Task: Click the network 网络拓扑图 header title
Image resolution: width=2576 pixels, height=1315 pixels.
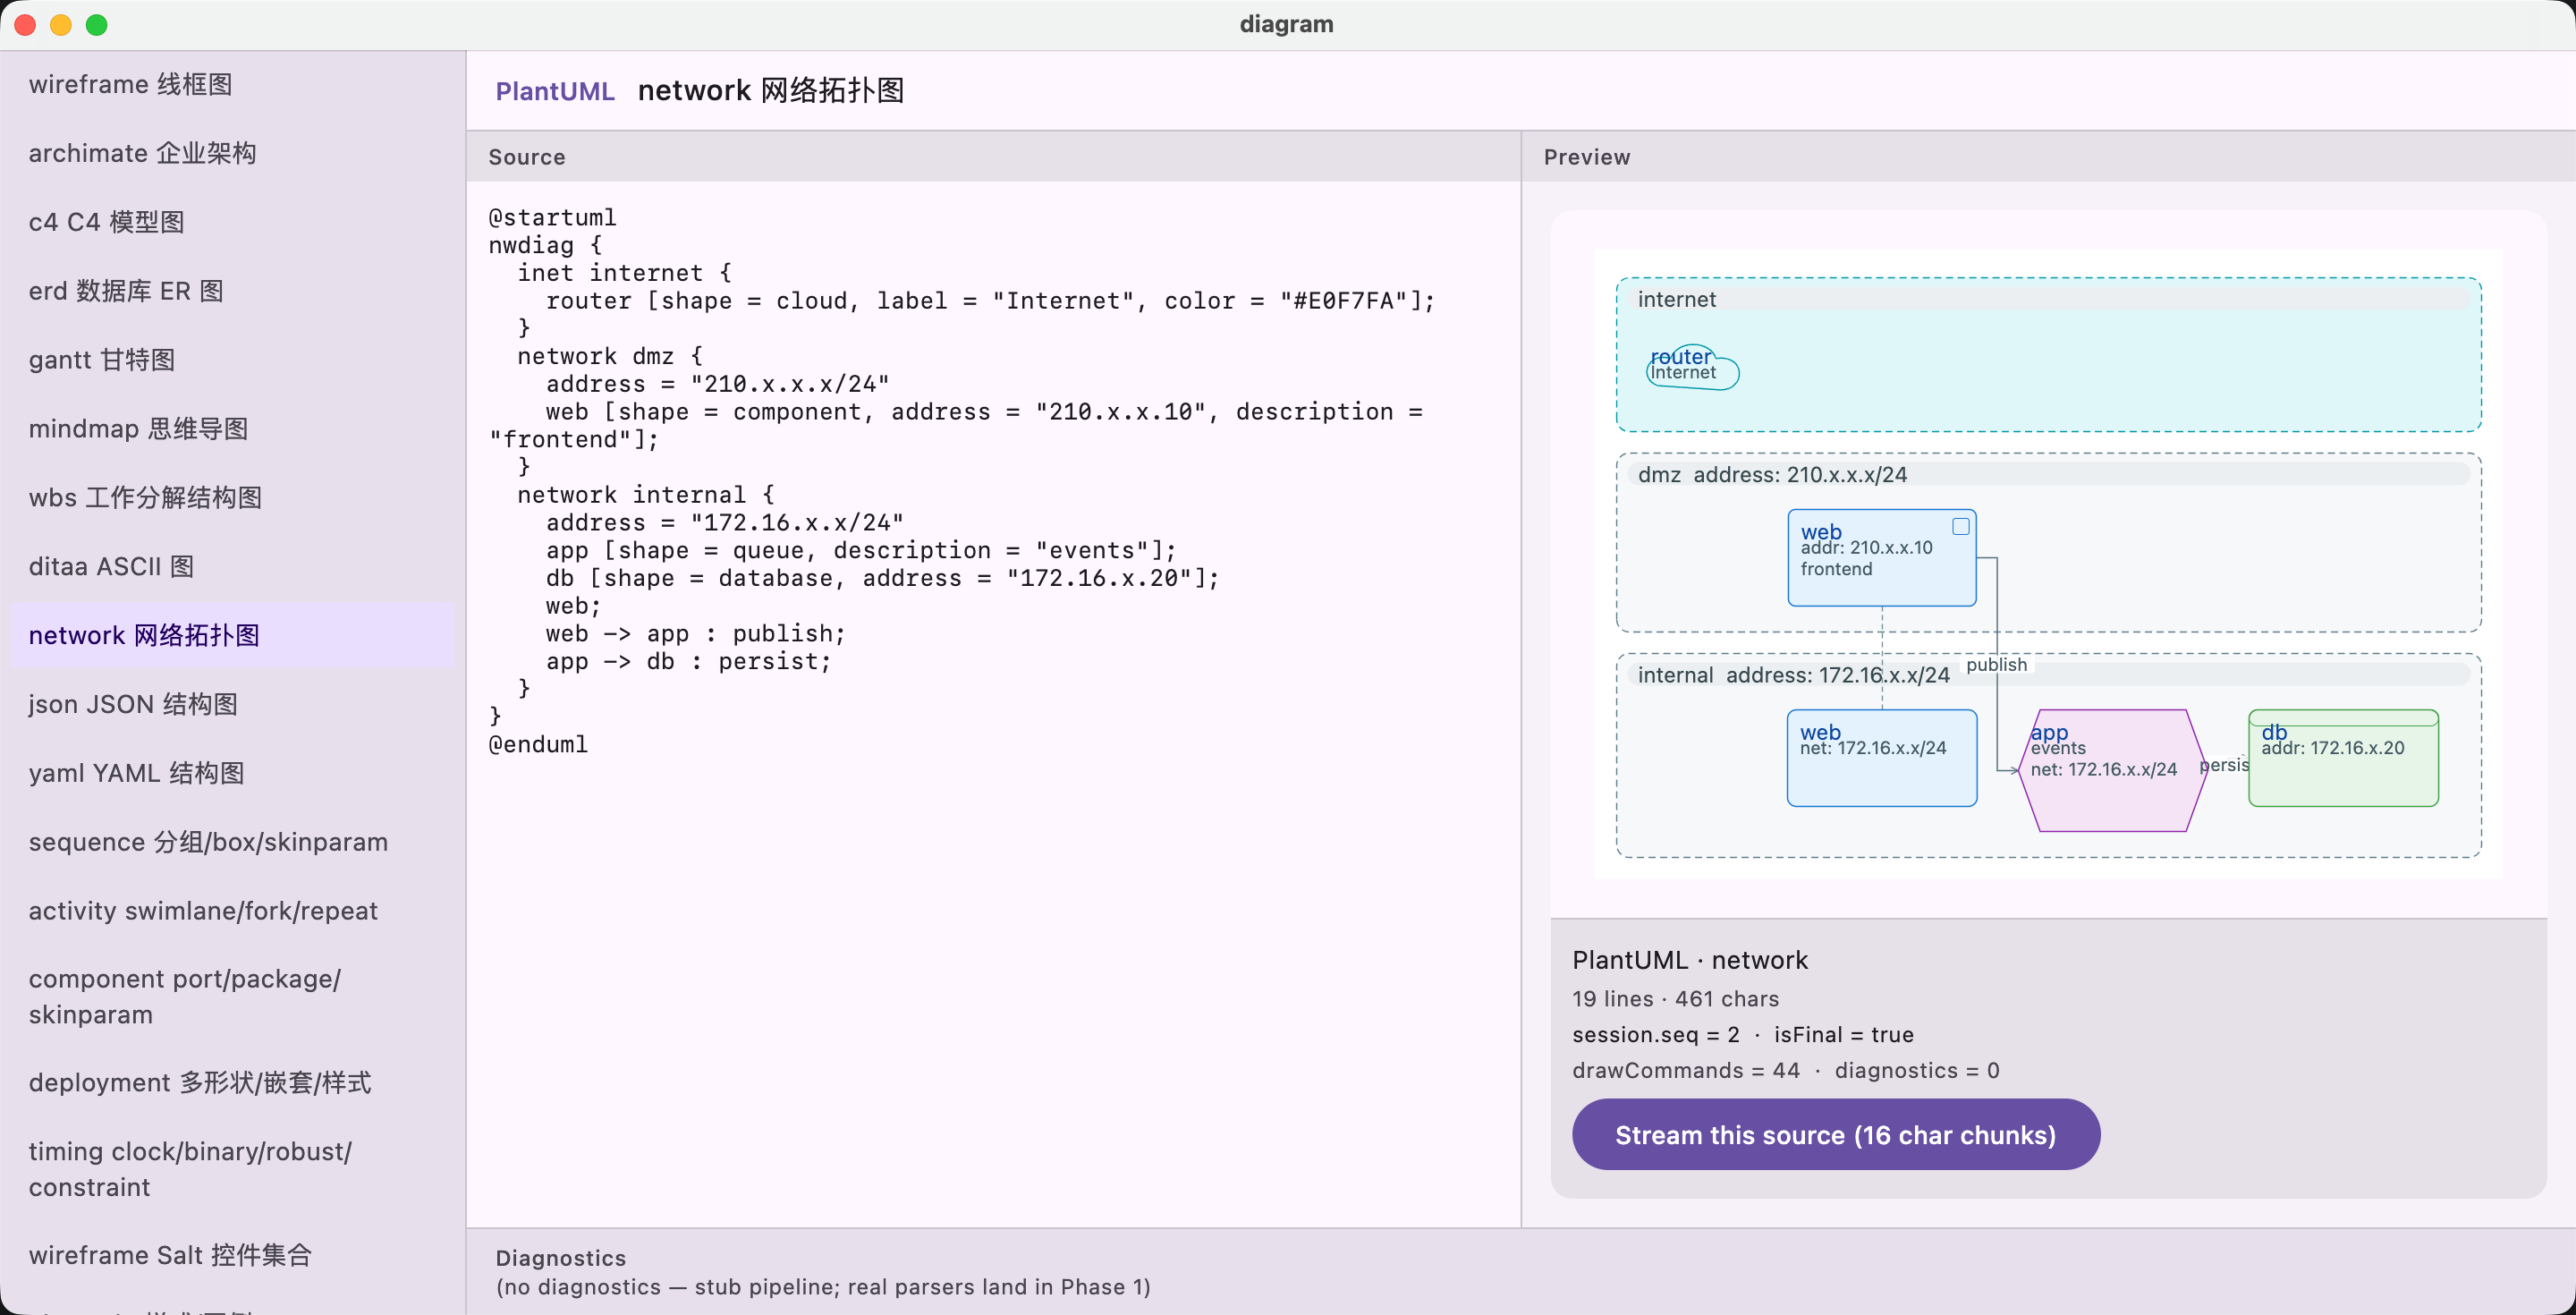Action: pos(771,91)
